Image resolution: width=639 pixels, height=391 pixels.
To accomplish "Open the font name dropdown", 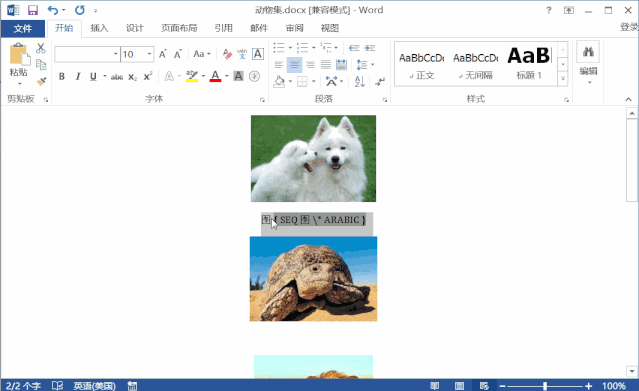I will point(116,54).
